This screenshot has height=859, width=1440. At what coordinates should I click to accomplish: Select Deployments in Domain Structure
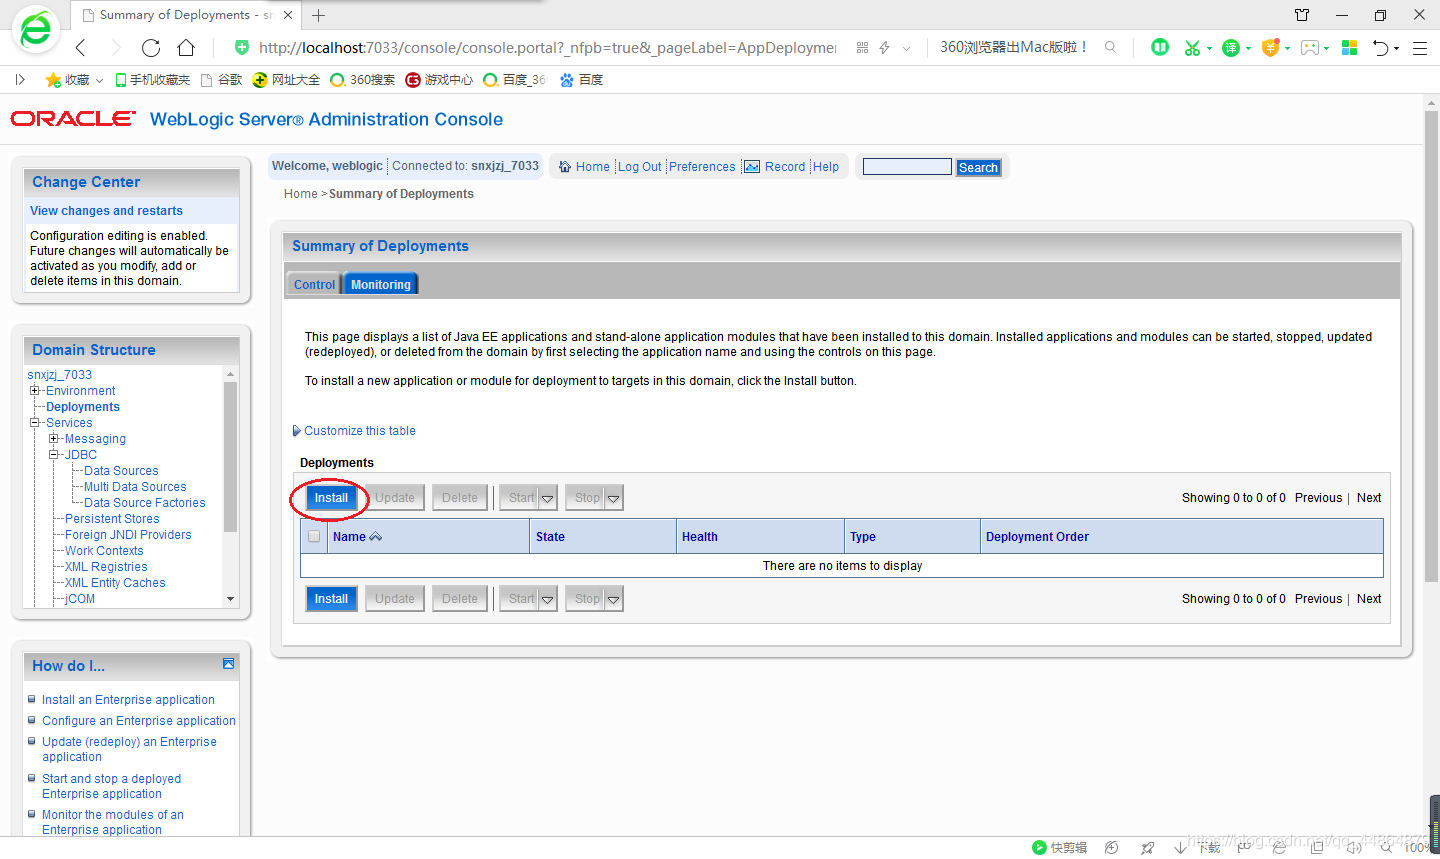83,407
